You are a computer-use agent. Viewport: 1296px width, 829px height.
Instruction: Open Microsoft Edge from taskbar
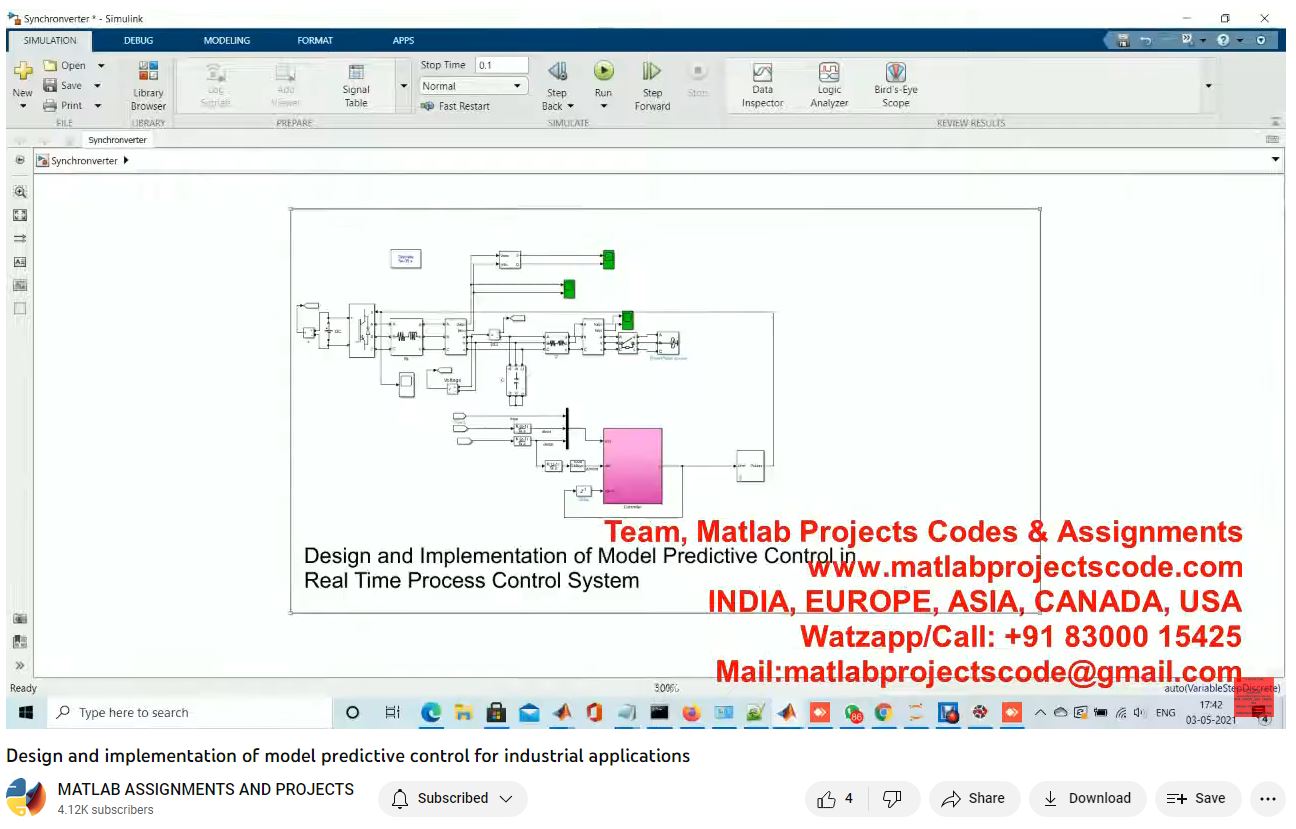pyautogui.click(x=431, y=713)
